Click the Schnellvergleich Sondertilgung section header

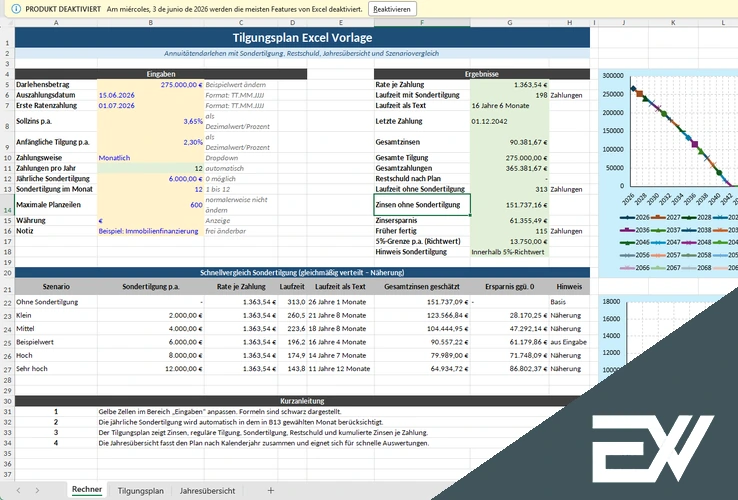coord(302,273)
